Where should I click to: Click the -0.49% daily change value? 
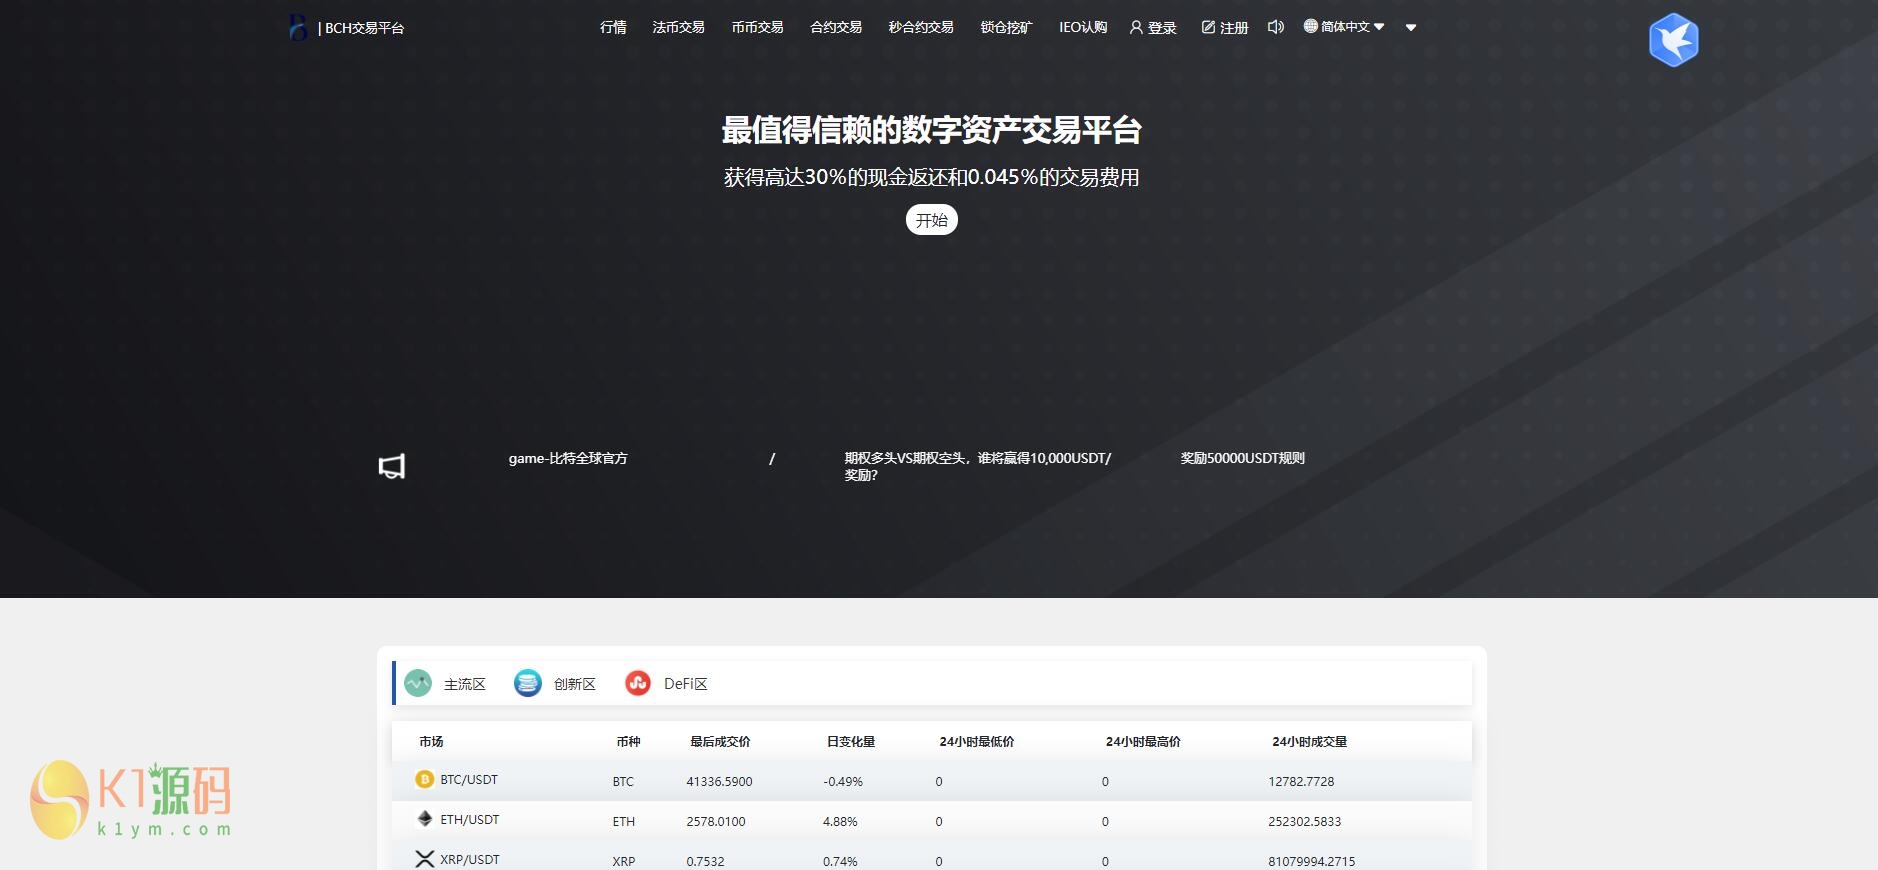843,781
